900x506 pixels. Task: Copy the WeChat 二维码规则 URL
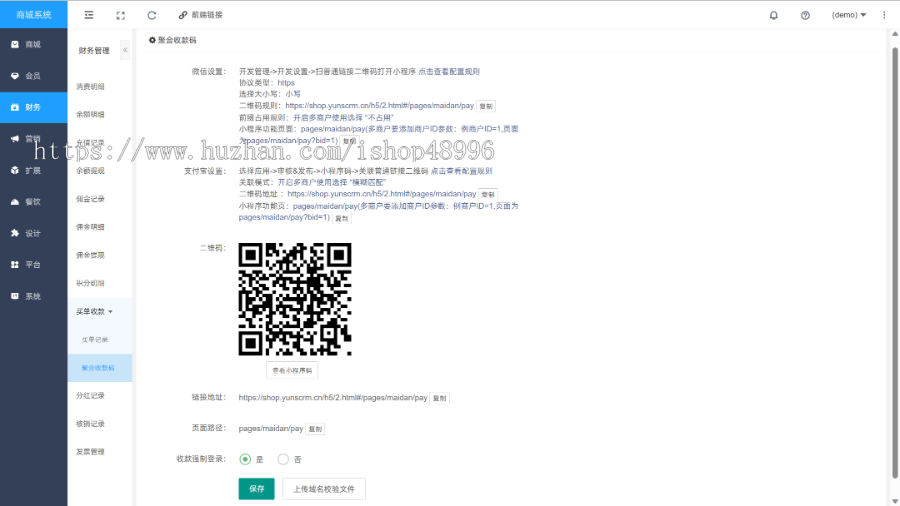point(486,106)
